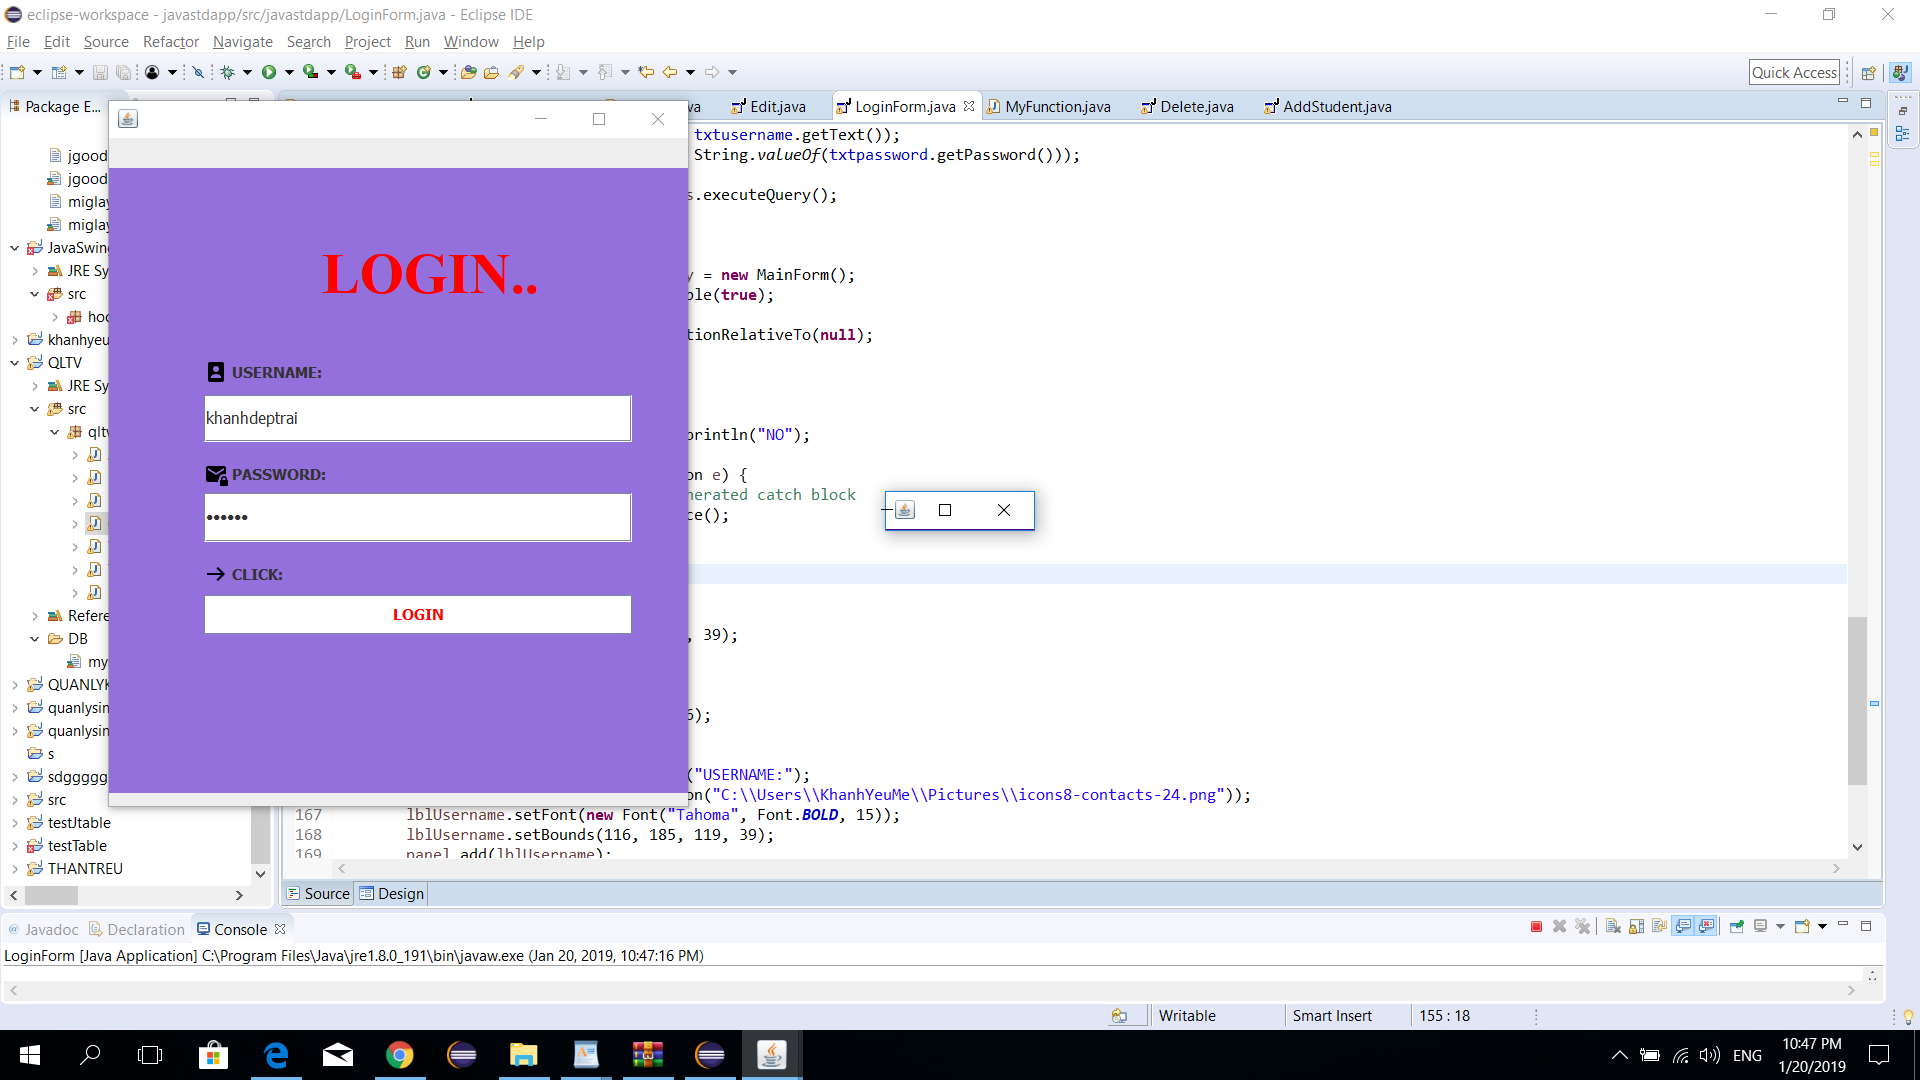Toggle Scroll Lock in the Console toolbar
This screenshot has height=1080, width=1920.
1636,927
